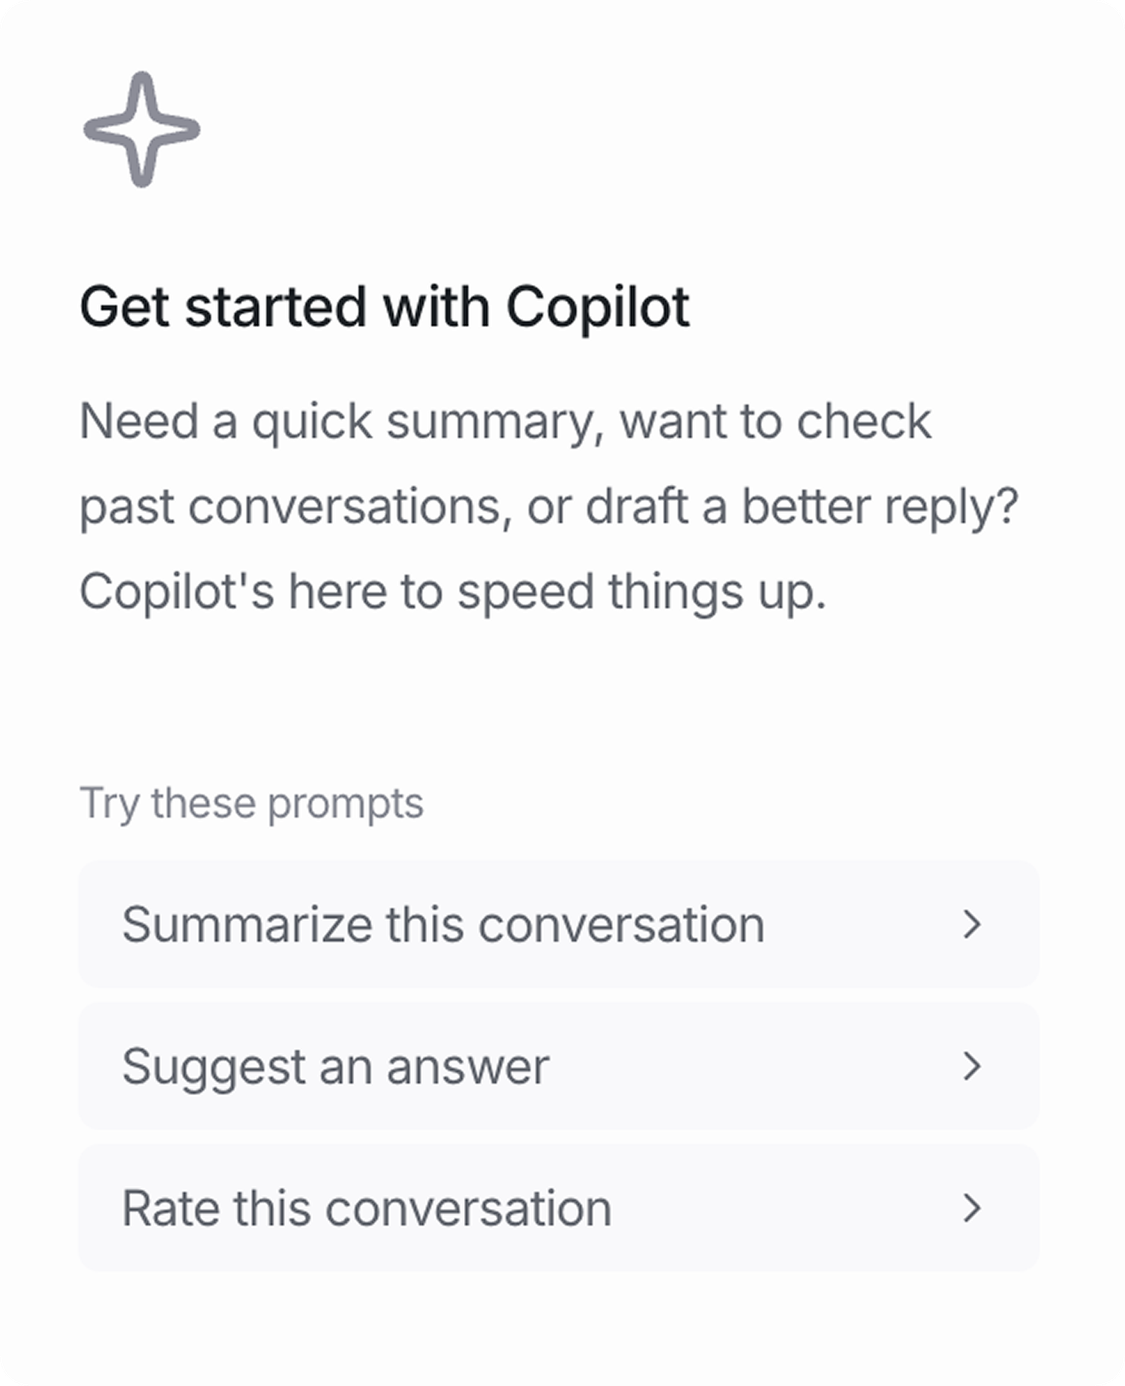Click the word "answer" in second prompt

468,1066
